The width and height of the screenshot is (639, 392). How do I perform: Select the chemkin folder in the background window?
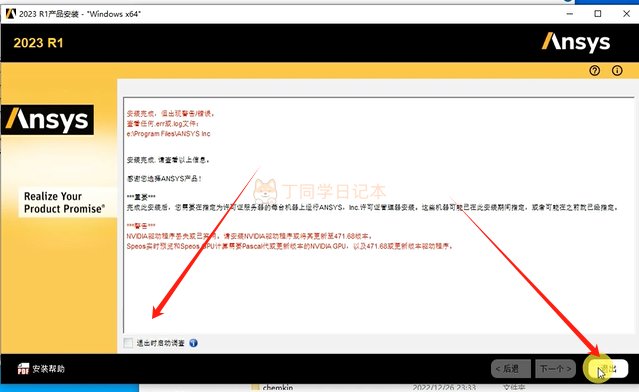[272, 388]
